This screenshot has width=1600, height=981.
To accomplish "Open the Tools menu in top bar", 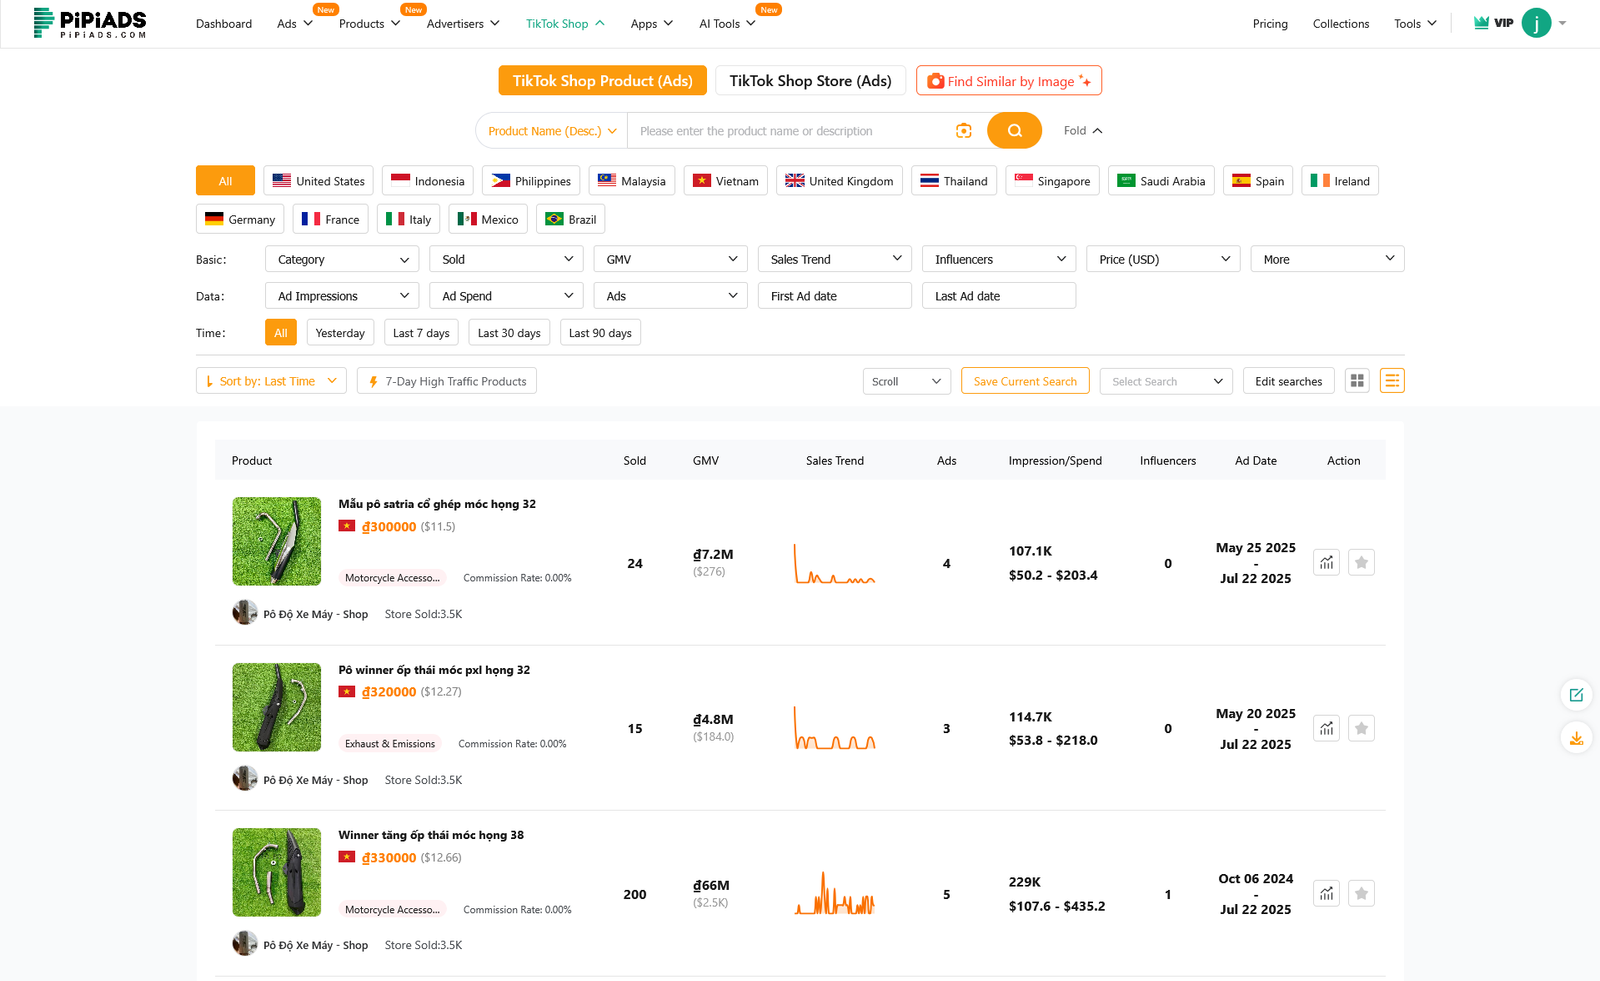I will tap(1415, 23).
